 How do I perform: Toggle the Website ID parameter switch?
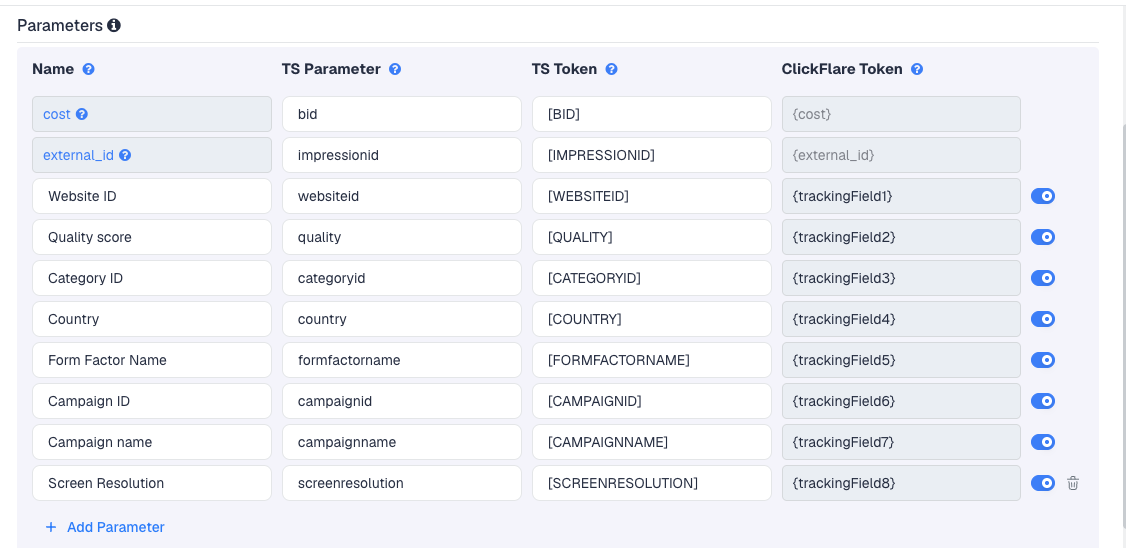[1043, 196]
